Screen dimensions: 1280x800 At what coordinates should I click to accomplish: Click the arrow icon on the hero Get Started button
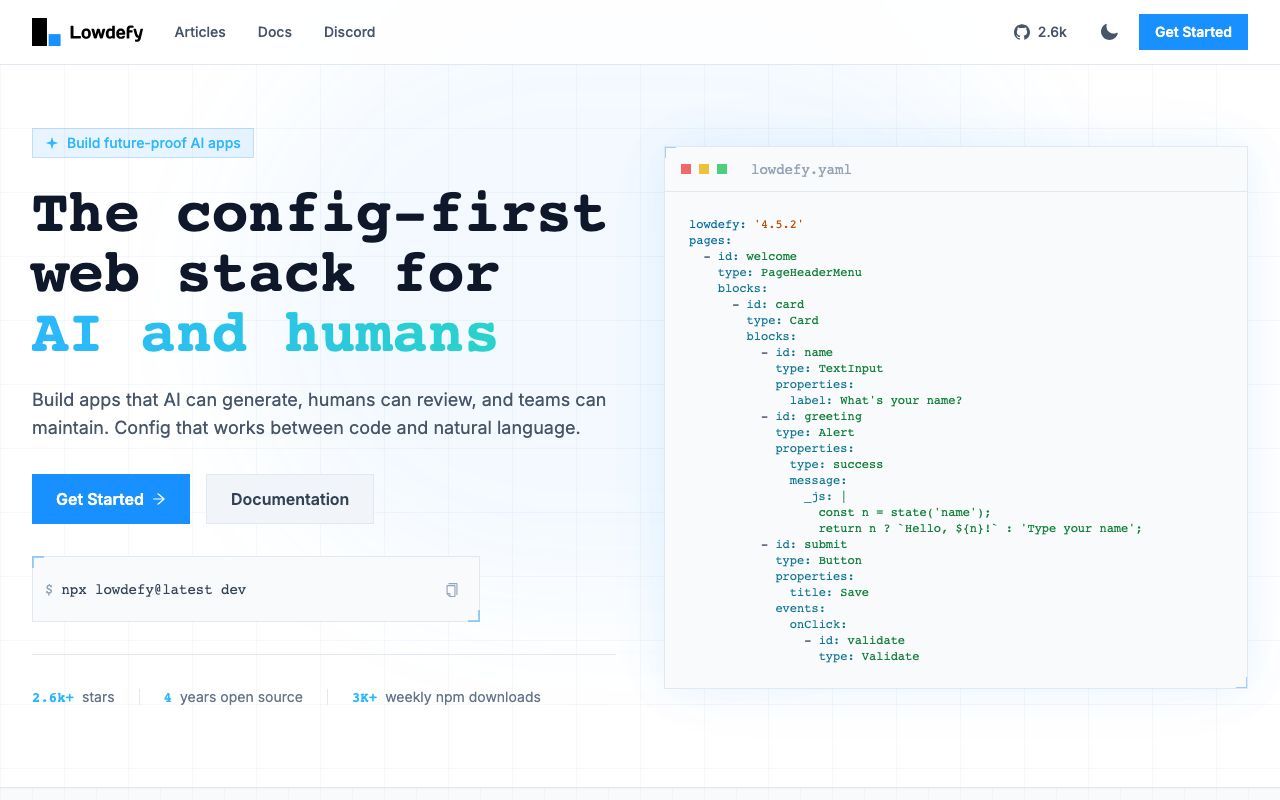tap(159, 499)
